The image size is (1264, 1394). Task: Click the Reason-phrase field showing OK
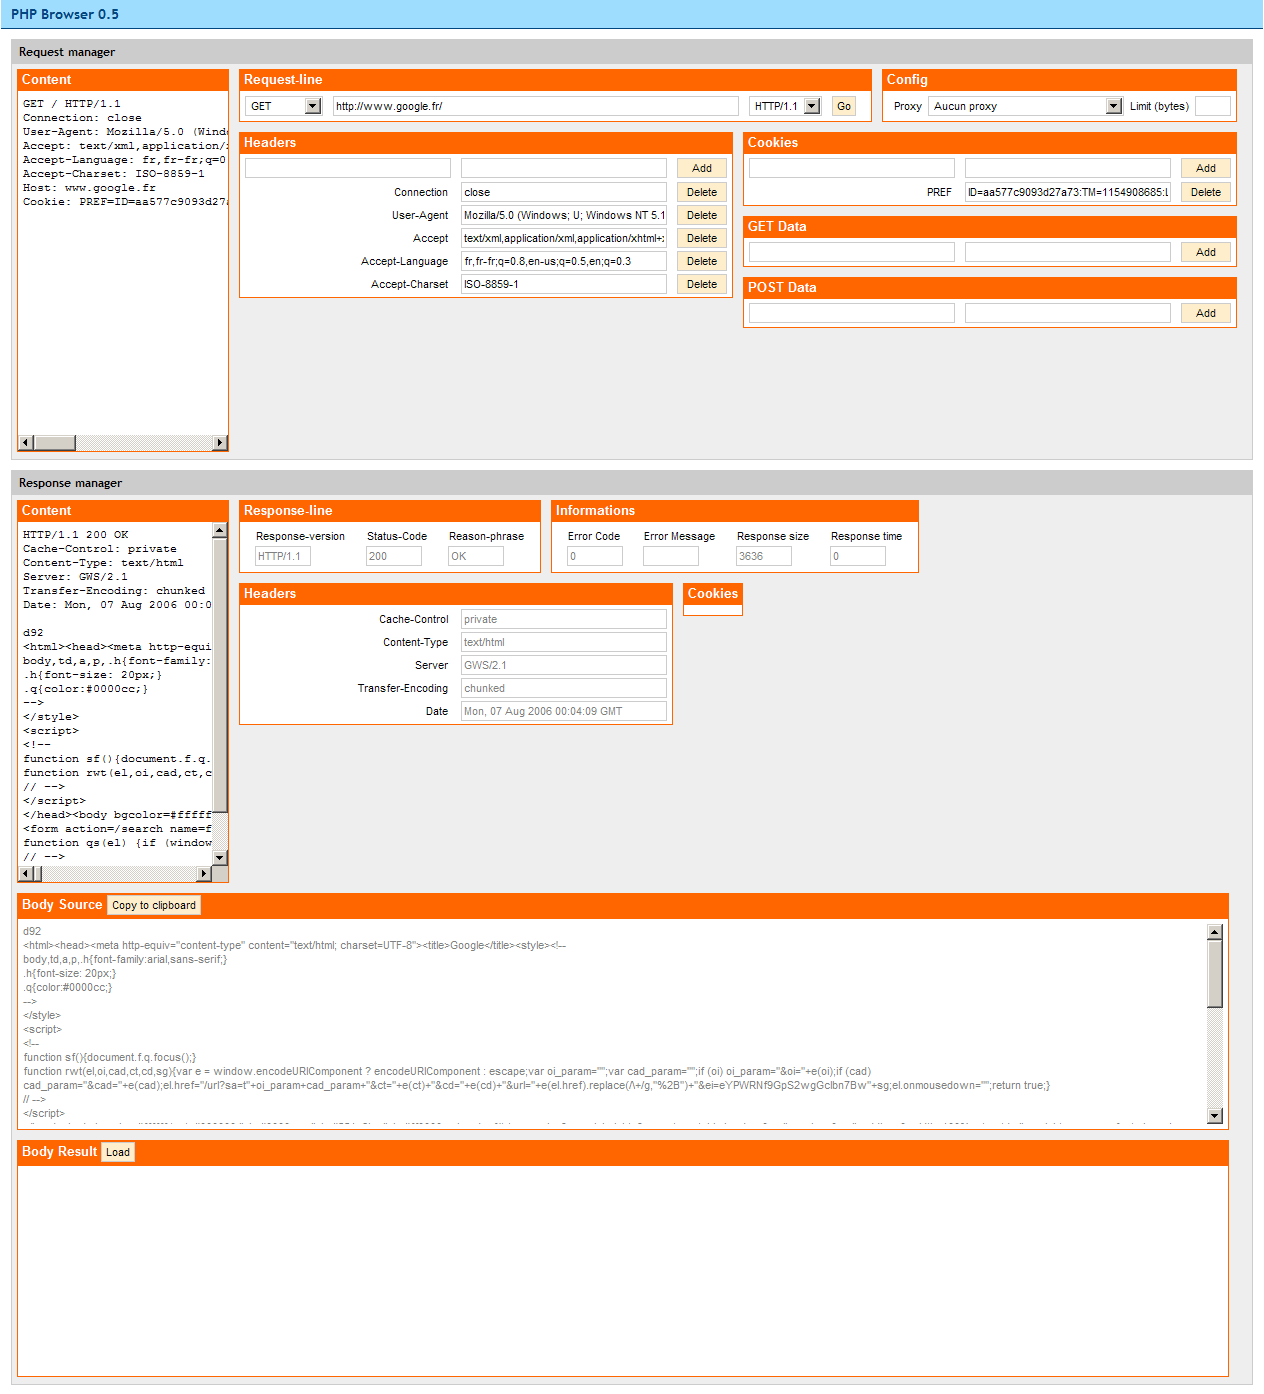[476, 556]
